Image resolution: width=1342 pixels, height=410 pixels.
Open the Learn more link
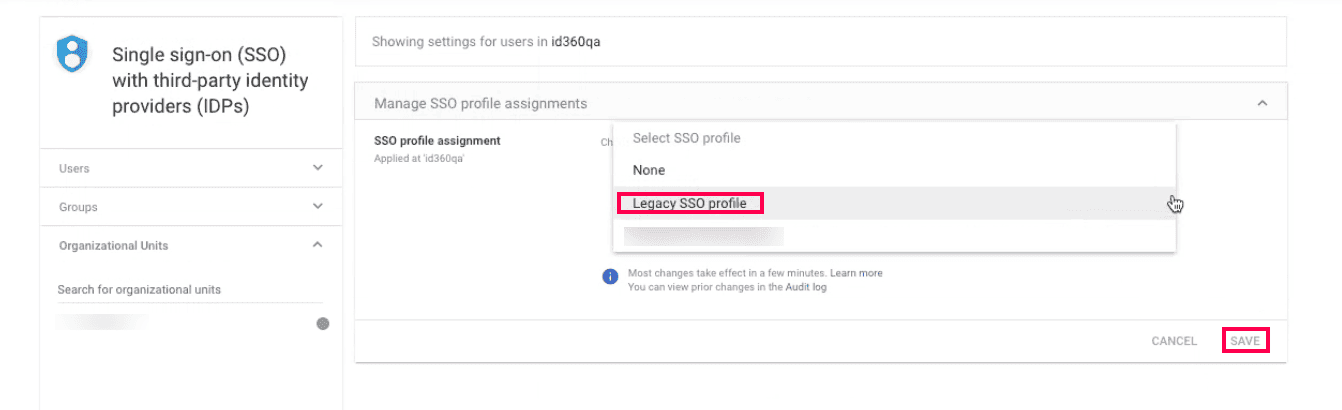(856, 273)
